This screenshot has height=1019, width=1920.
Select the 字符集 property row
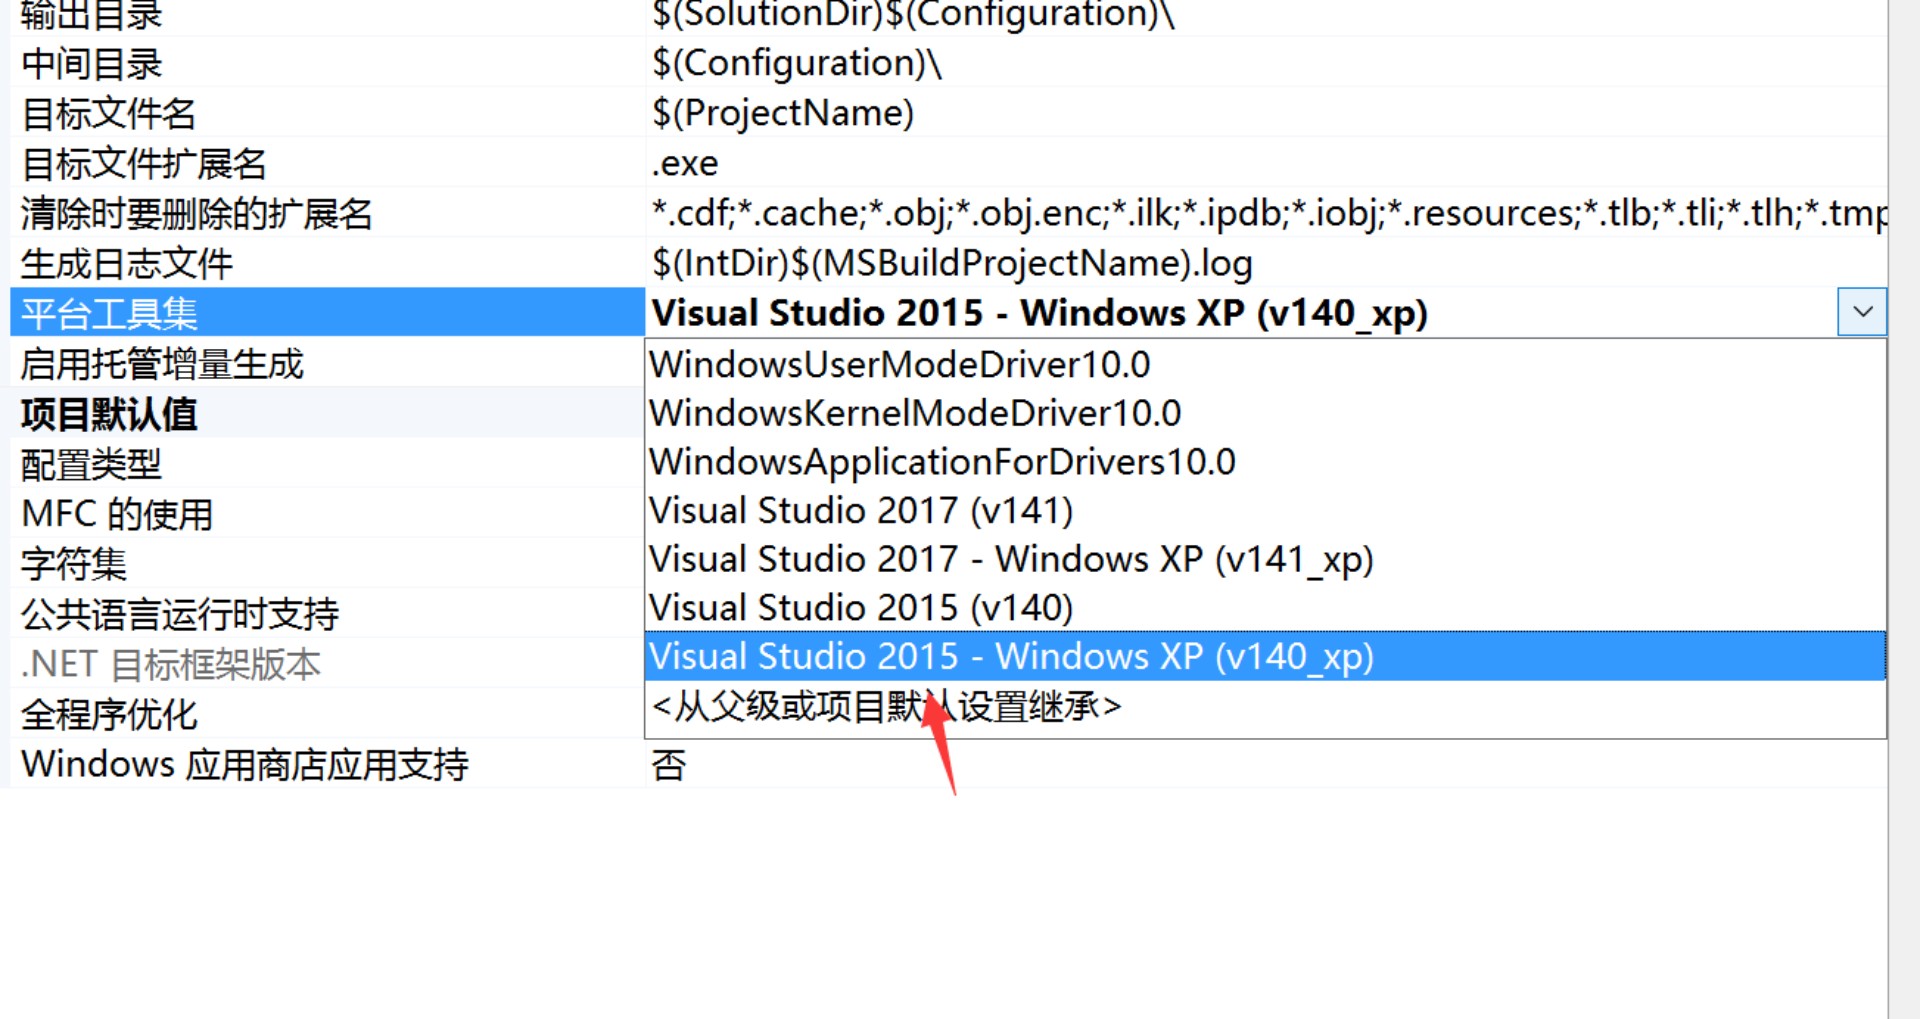pyautogui.click(x=74, y=564)
